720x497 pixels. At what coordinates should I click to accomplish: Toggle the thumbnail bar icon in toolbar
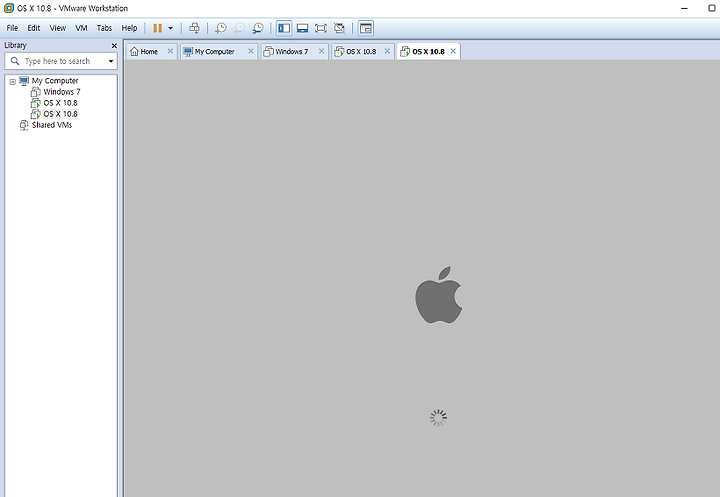[x=302, y=28]
